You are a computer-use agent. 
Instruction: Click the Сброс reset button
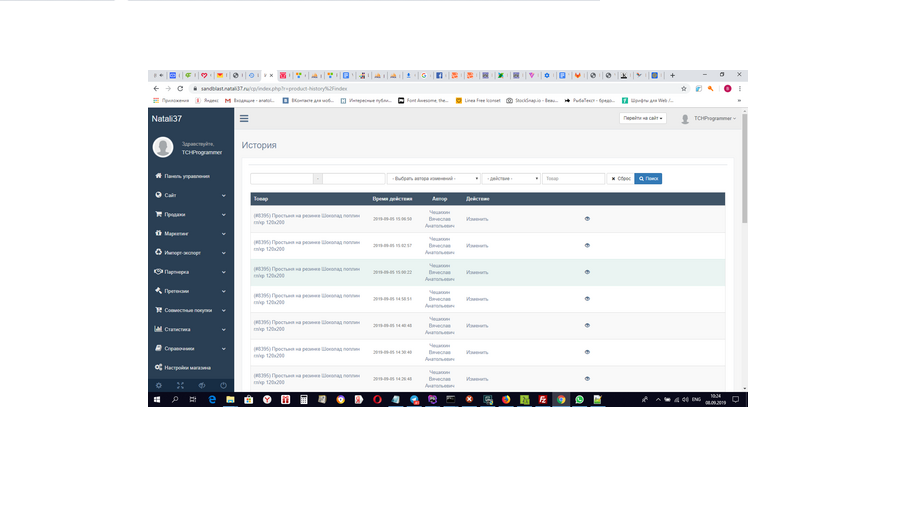(x=621, y=179)
